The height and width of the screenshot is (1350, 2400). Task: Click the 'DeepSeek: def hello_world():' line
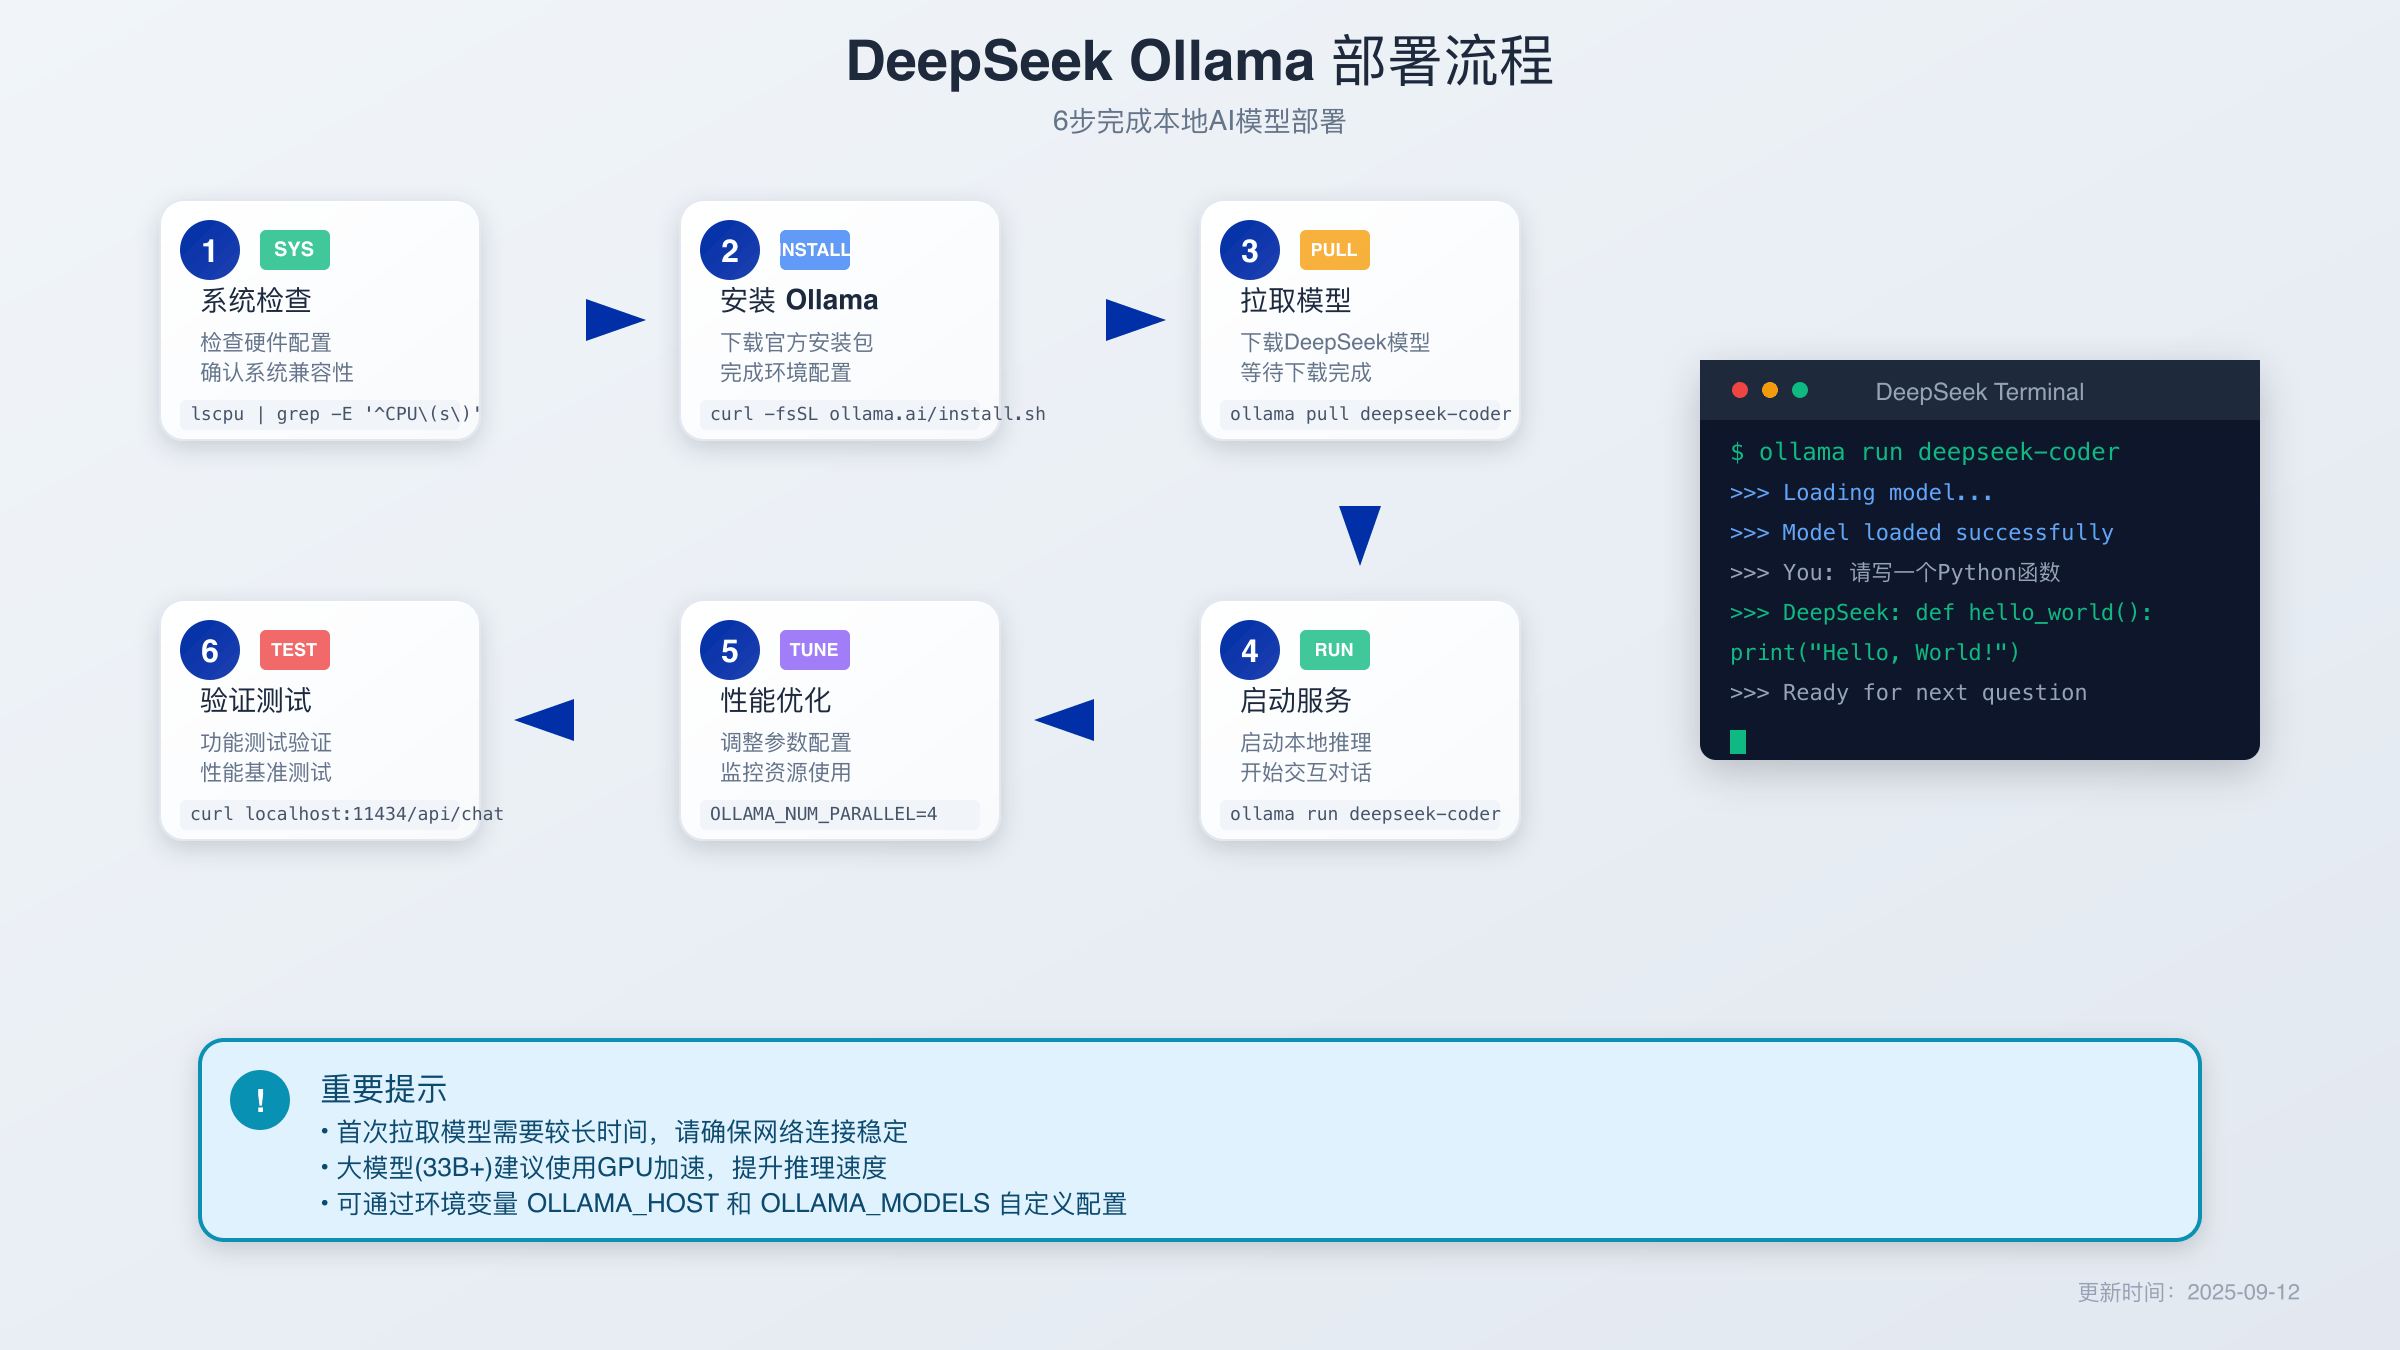pos(1941,612)
